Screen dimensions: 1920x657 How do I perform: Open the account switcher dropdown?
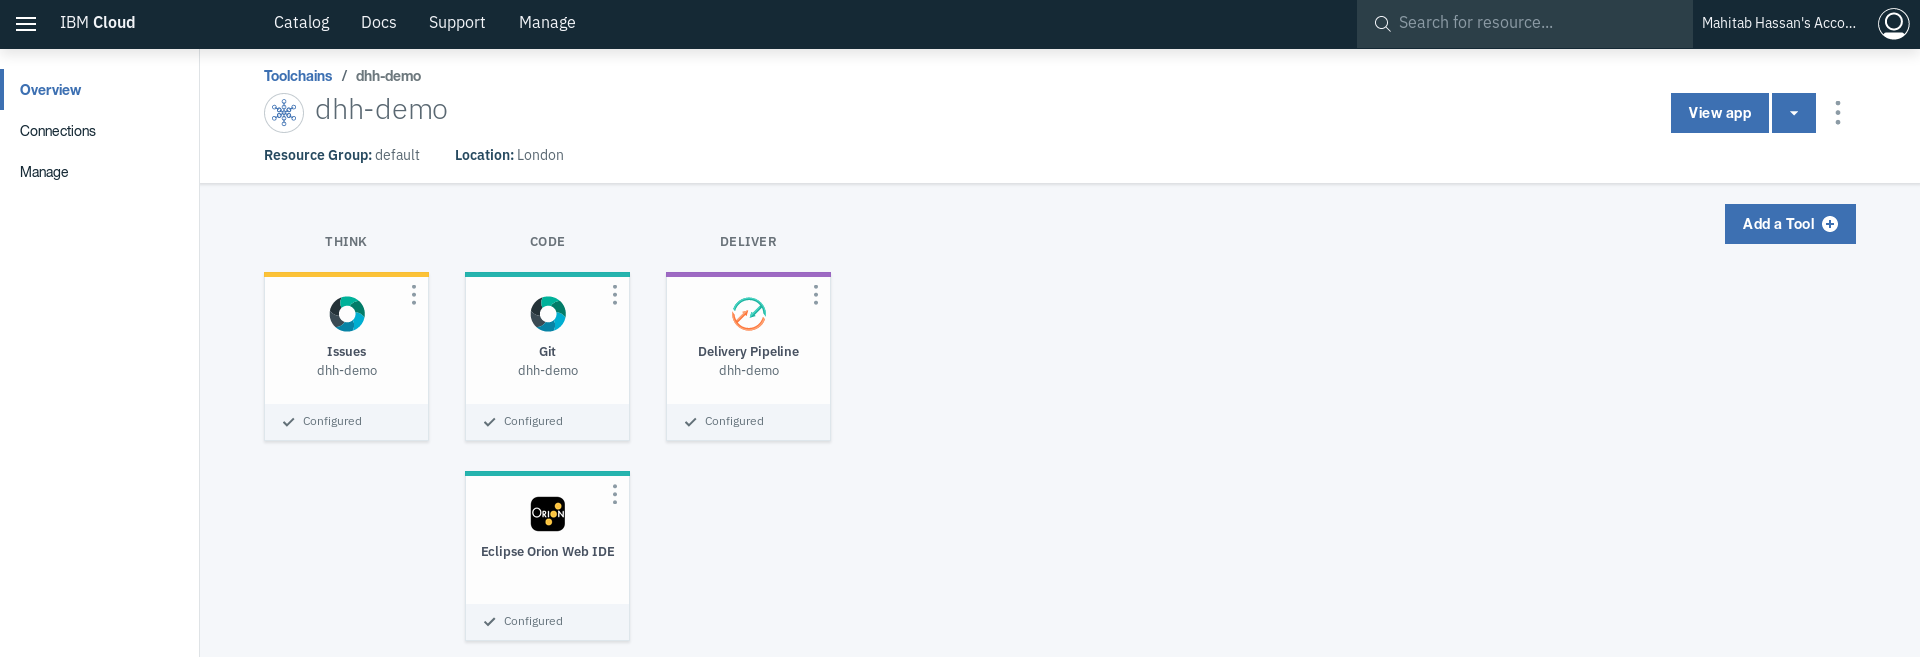(x=1779, y=23)
